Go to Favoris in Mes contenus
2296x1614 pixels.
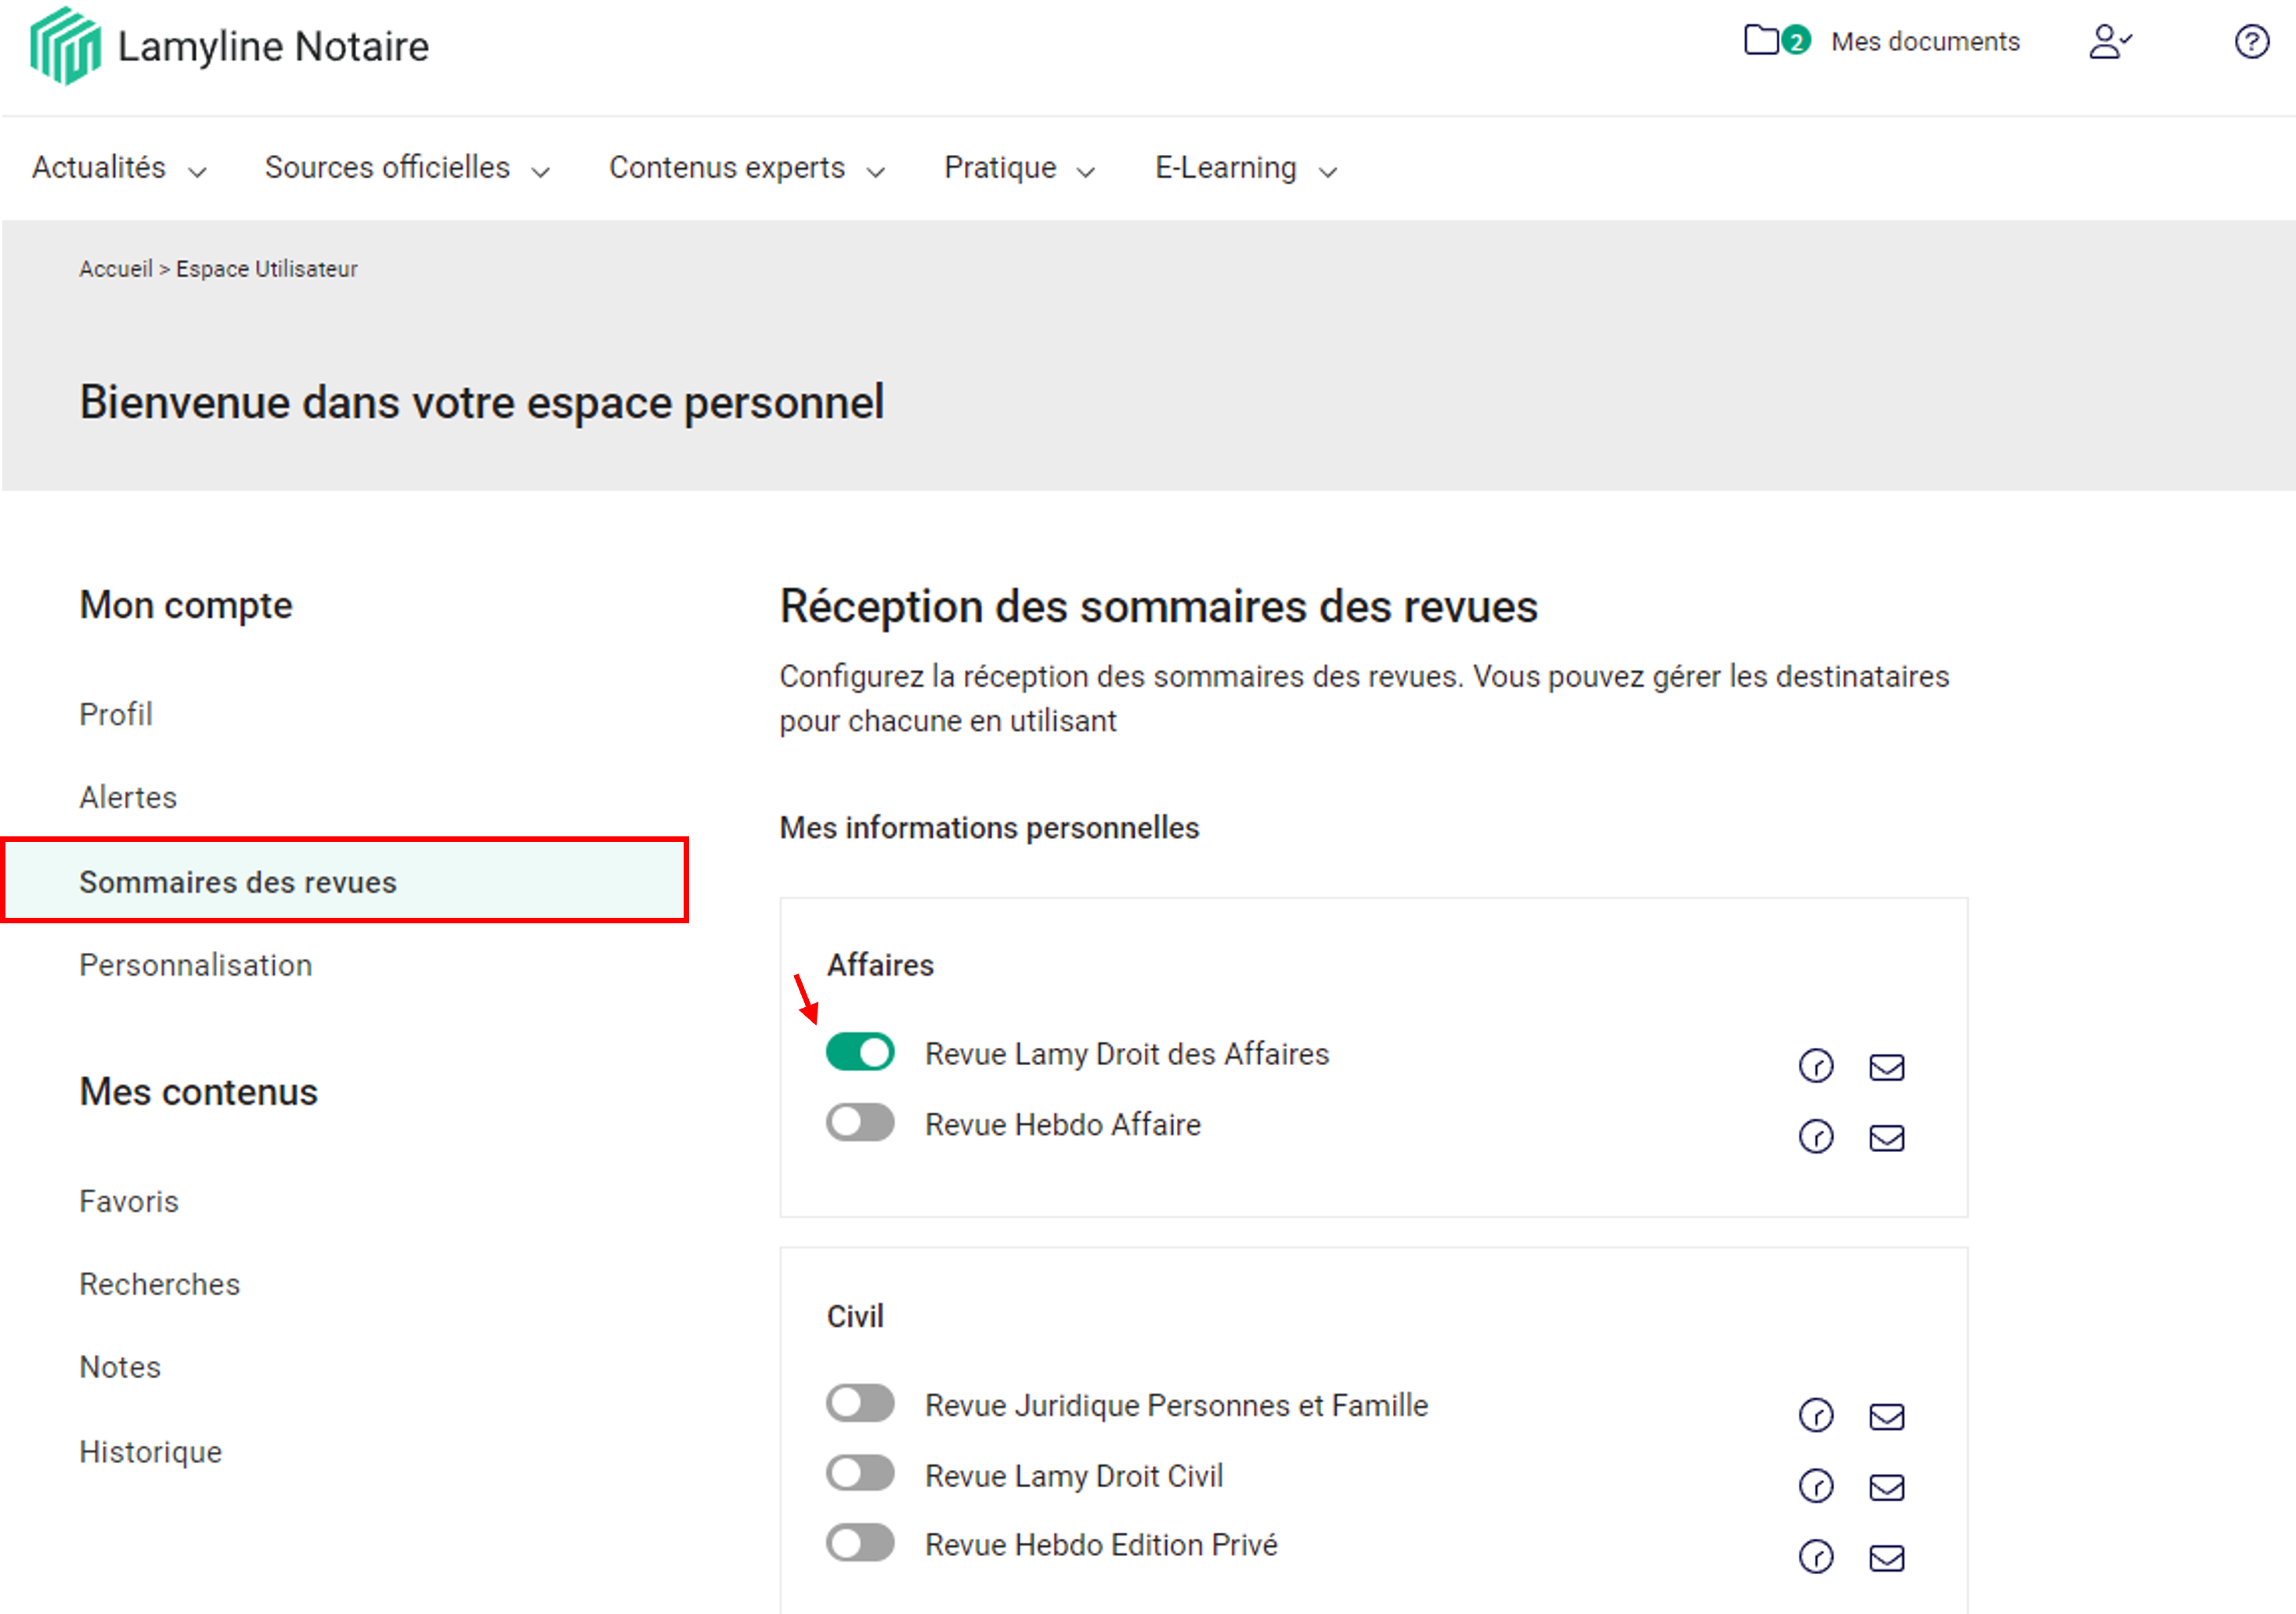129,1201
